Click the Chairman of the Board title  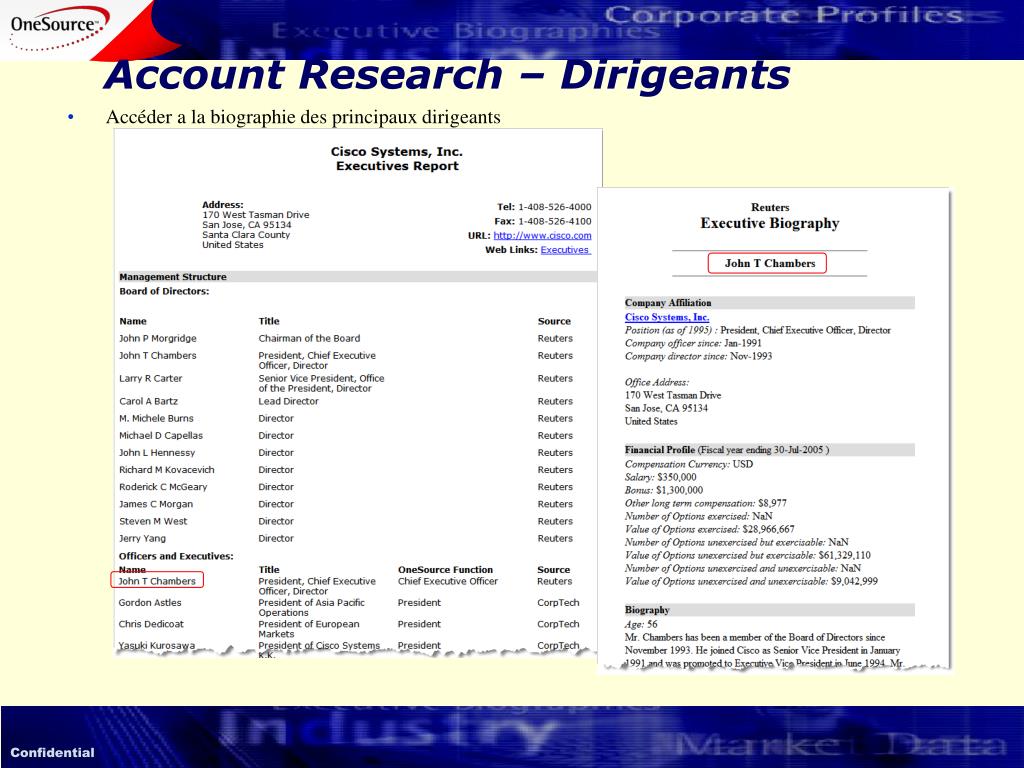[x=309, y=338]
